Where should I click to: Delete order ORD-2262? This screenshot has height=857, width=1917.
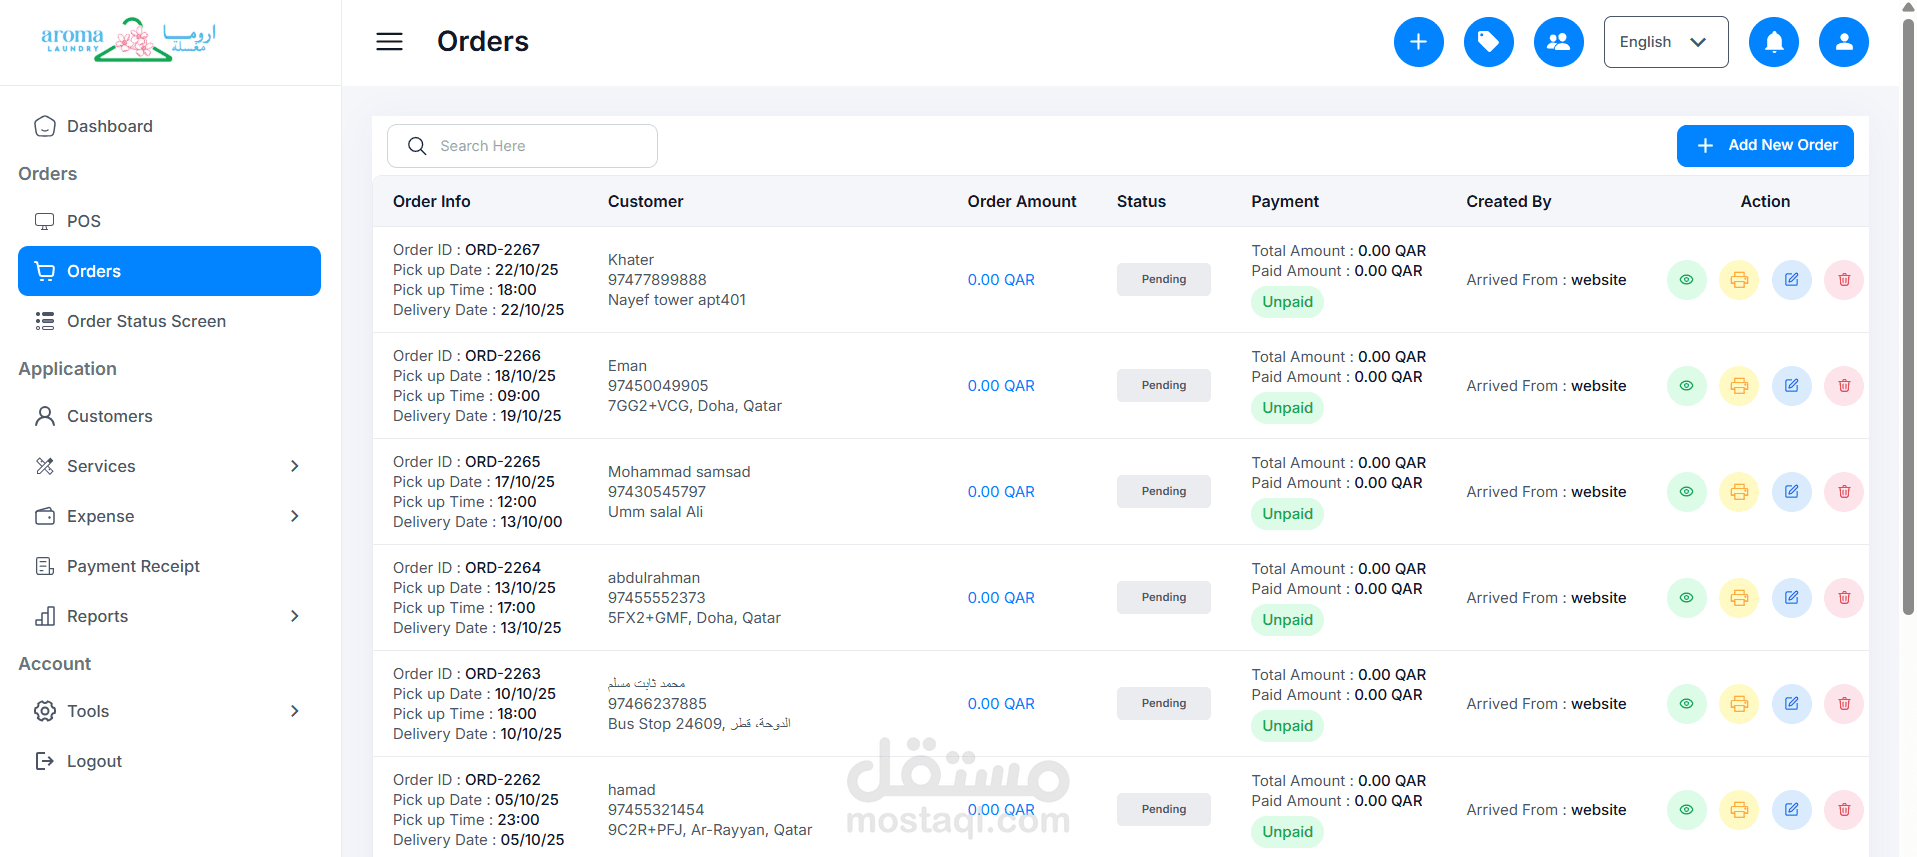tap(1844, 810)
